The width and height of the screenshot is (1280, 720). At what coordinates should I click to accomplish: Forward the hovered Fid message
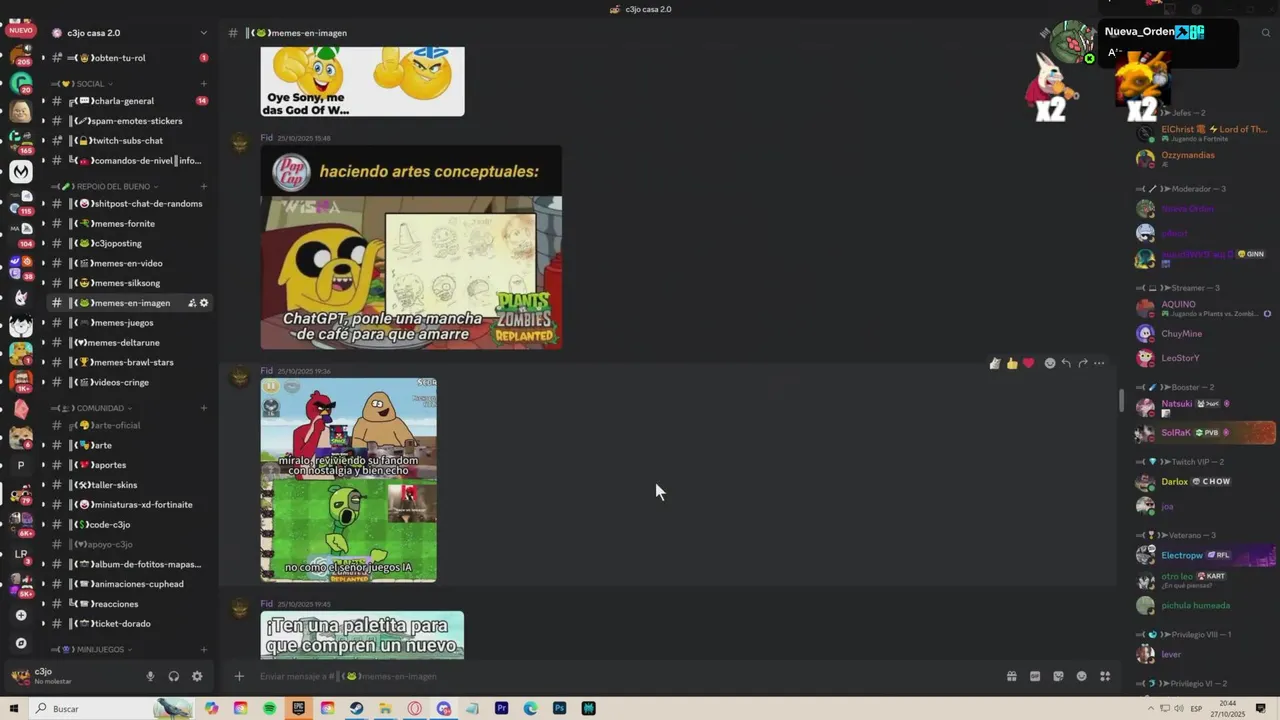click(1083, 363)
